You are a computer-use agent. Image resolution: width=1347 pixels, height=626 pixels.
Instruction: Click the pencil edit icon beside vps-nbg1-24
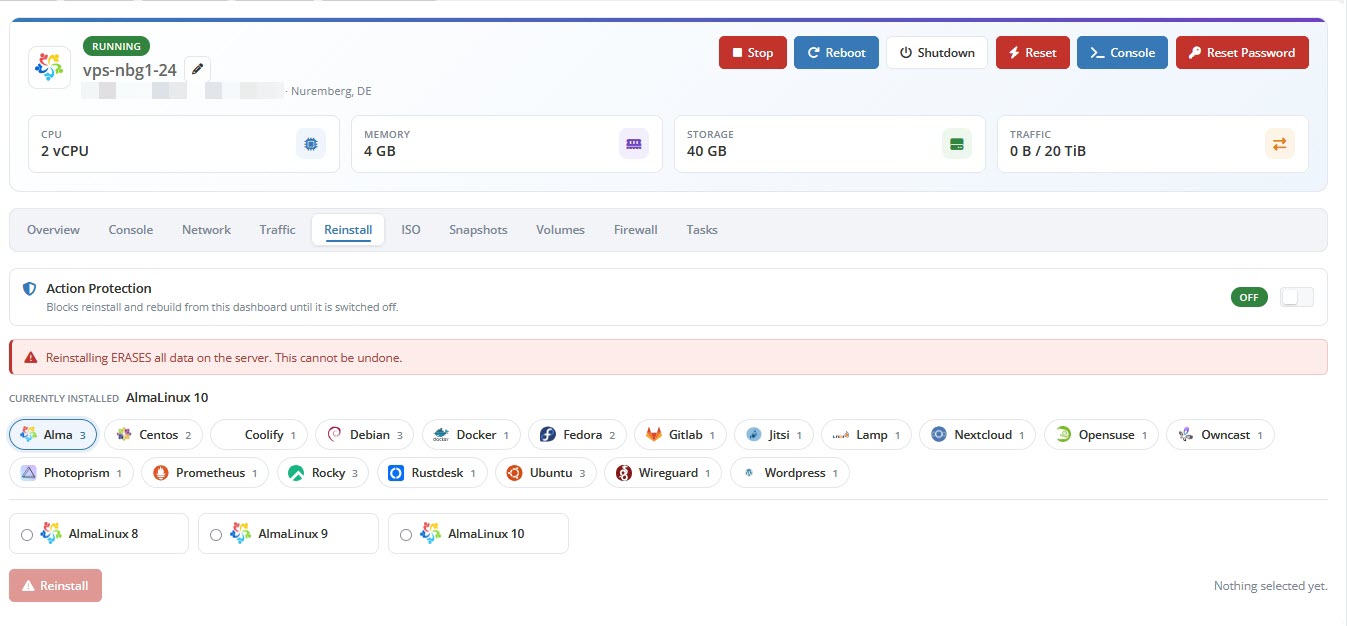click(x=198, y=69)
